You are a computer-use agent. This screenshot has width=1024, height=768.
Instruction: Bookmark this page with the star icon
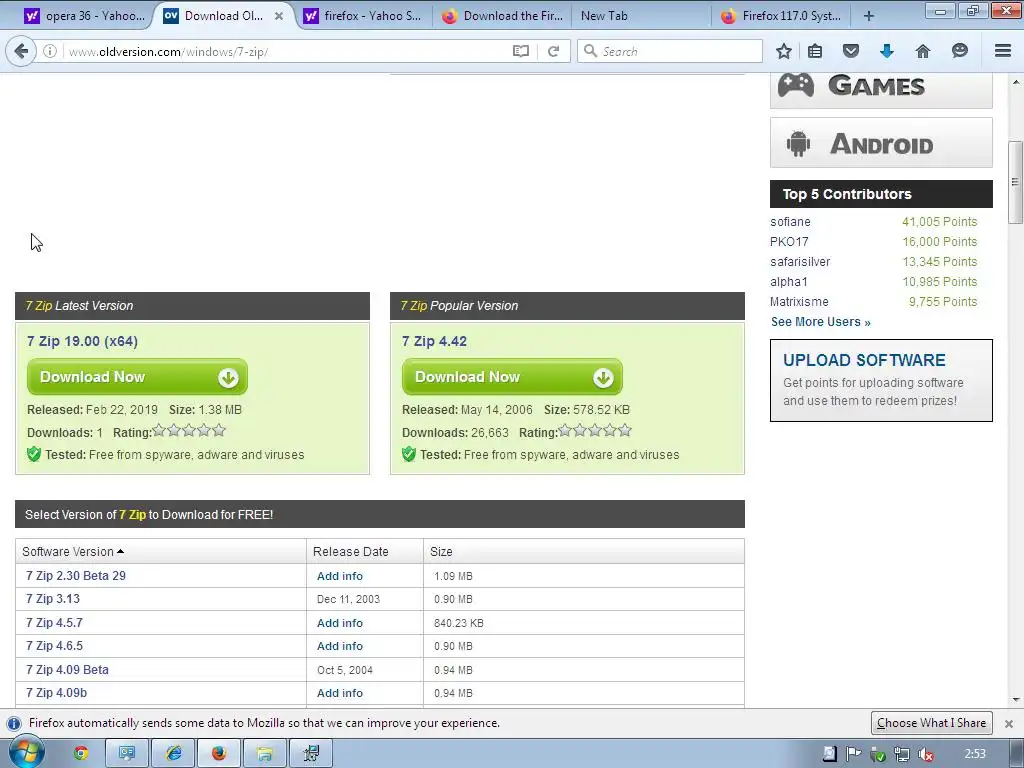(x=784, y=51)
